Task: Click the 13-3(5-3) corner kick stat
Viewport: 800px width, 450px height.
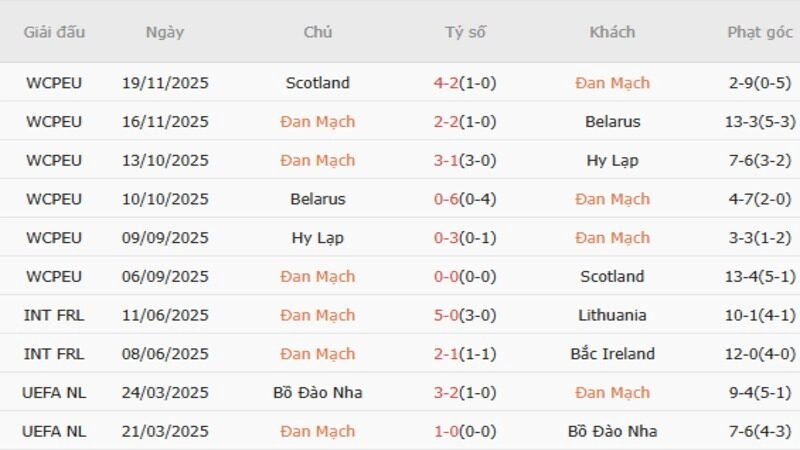Action: coord(760,122)
